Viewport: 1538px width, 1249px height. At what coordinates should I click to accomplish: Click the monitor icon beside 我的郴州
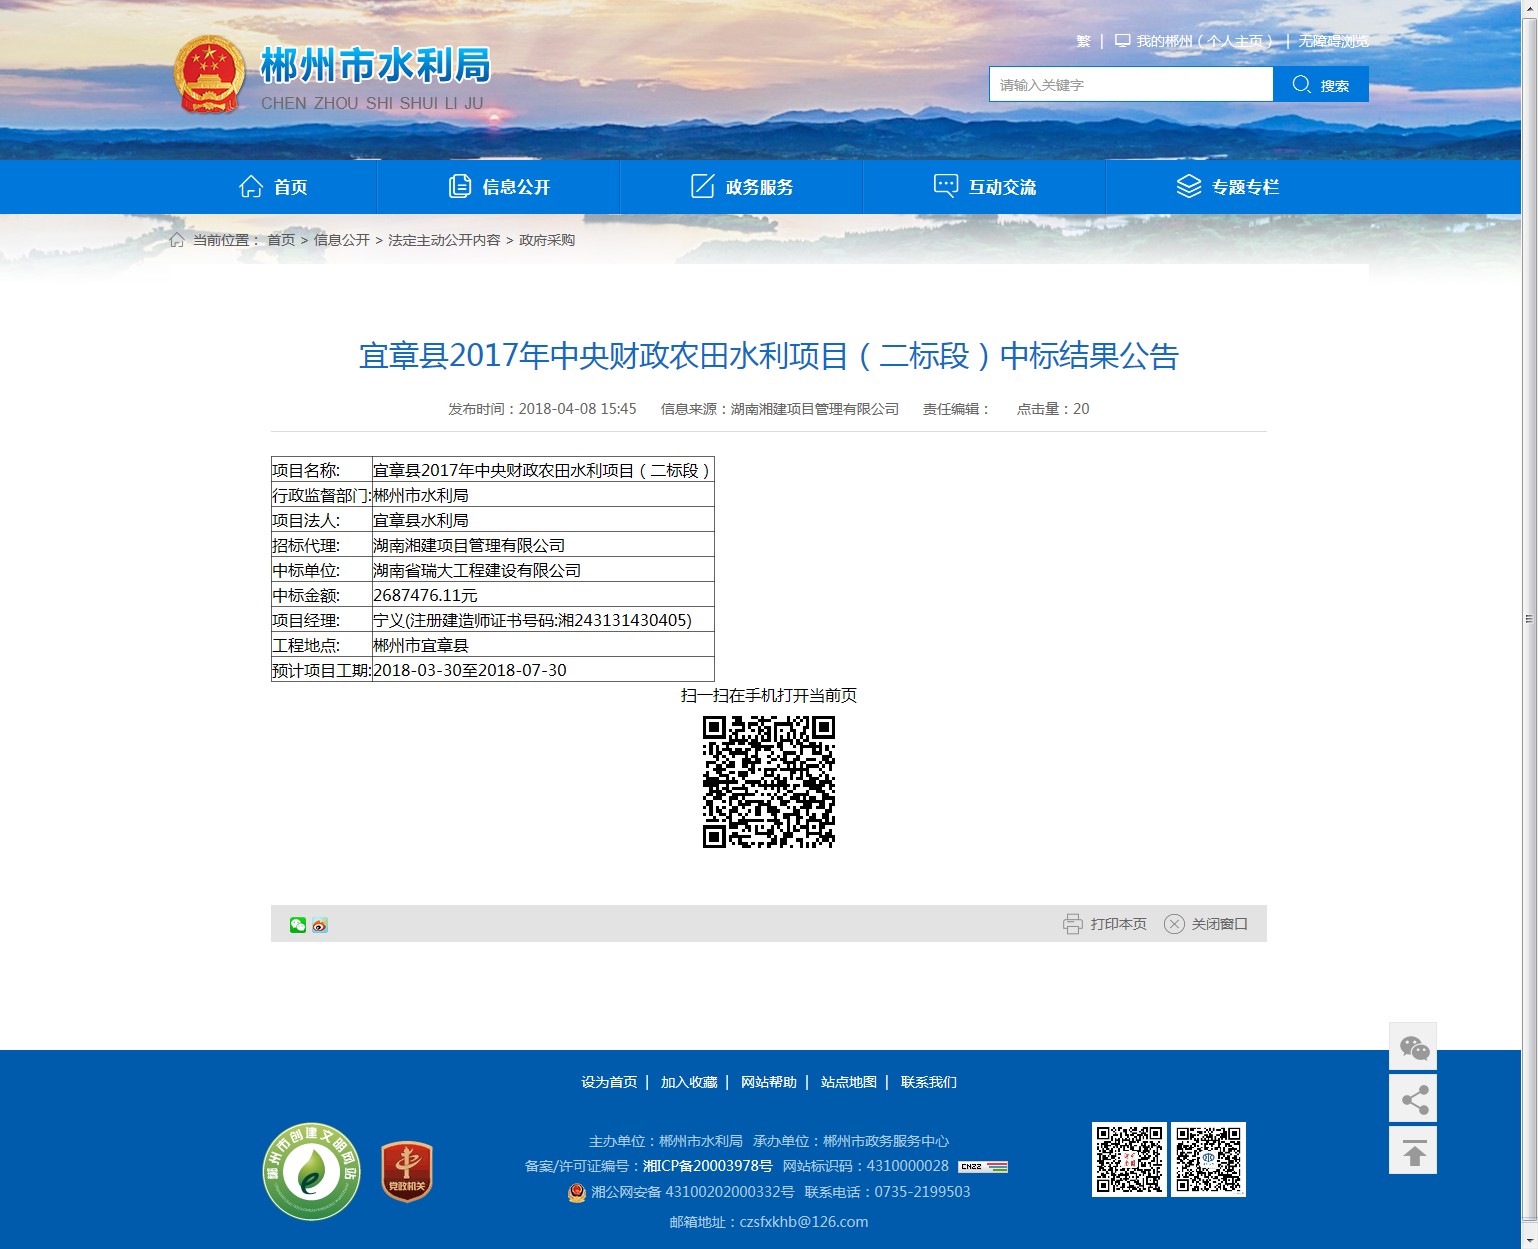pos(1123,41)
